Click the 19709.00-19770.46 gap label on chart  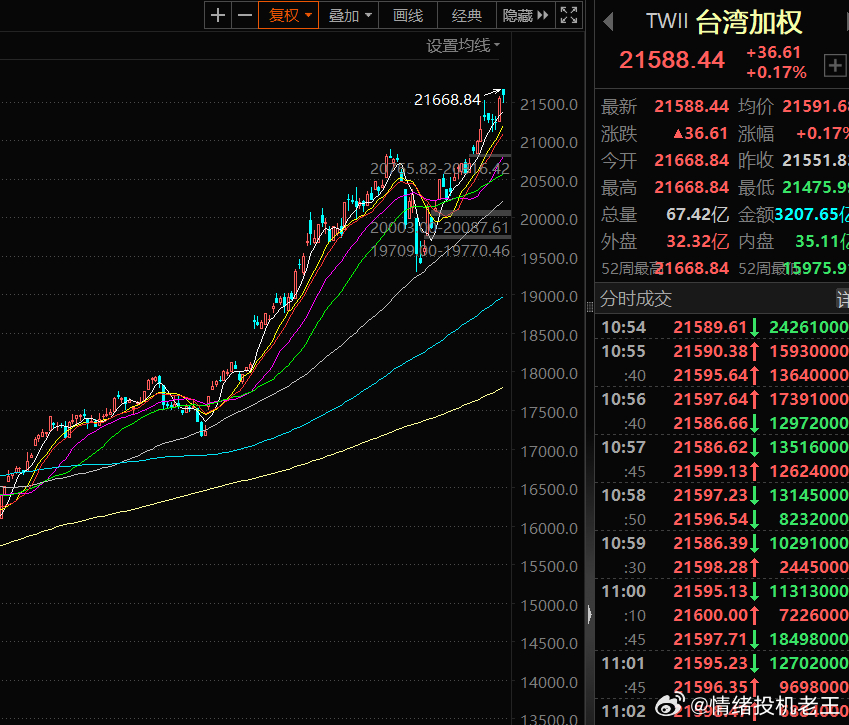[440, 251]
